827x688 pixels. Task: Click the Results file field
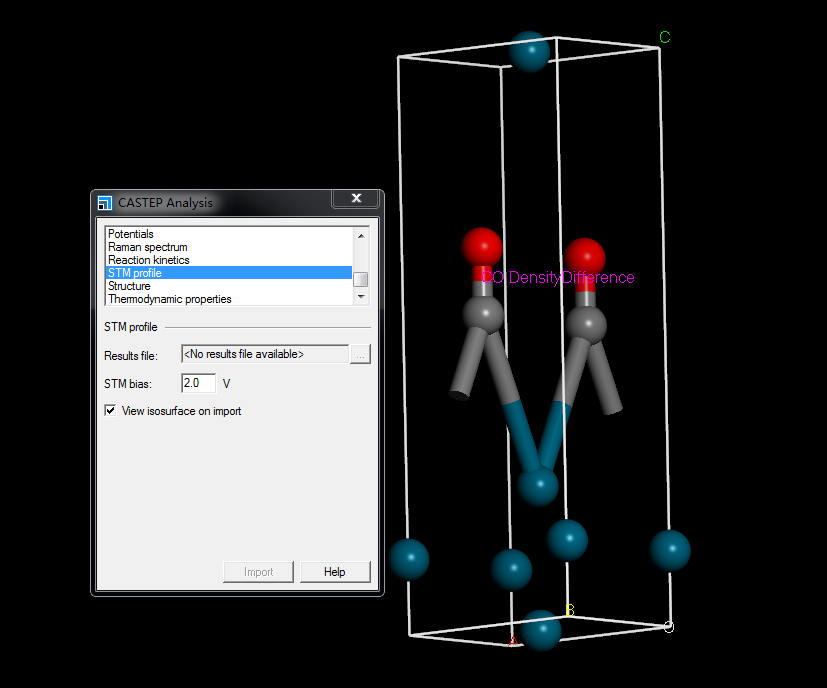[x=265, y=354]
